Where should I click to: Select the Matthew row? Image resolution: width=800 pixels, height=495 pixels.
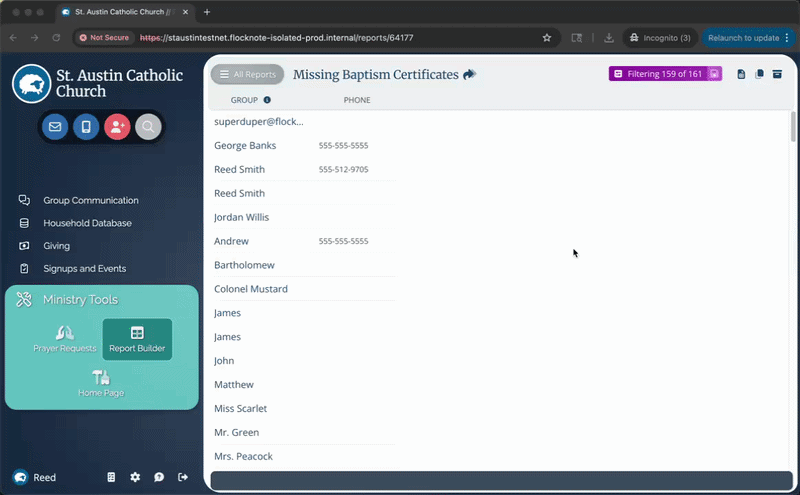pos(305,385)
